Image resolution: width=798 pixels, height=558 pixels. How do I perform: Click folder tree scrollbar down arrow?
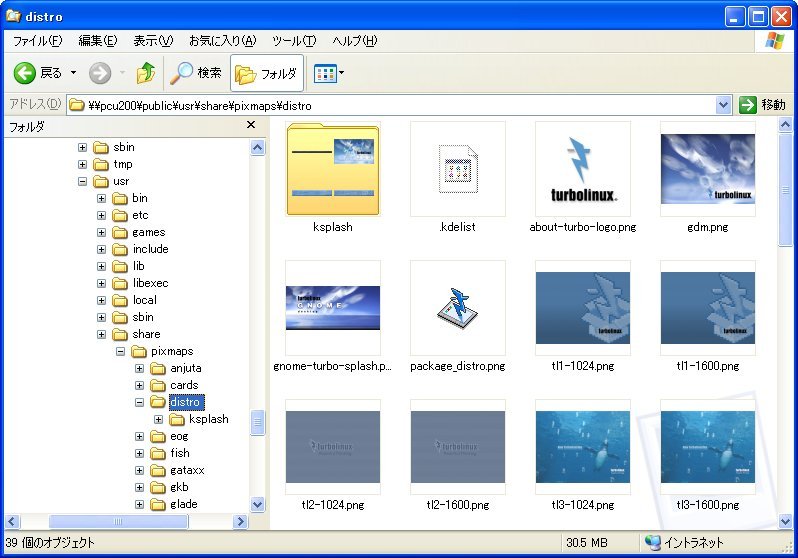click(258, 505)
